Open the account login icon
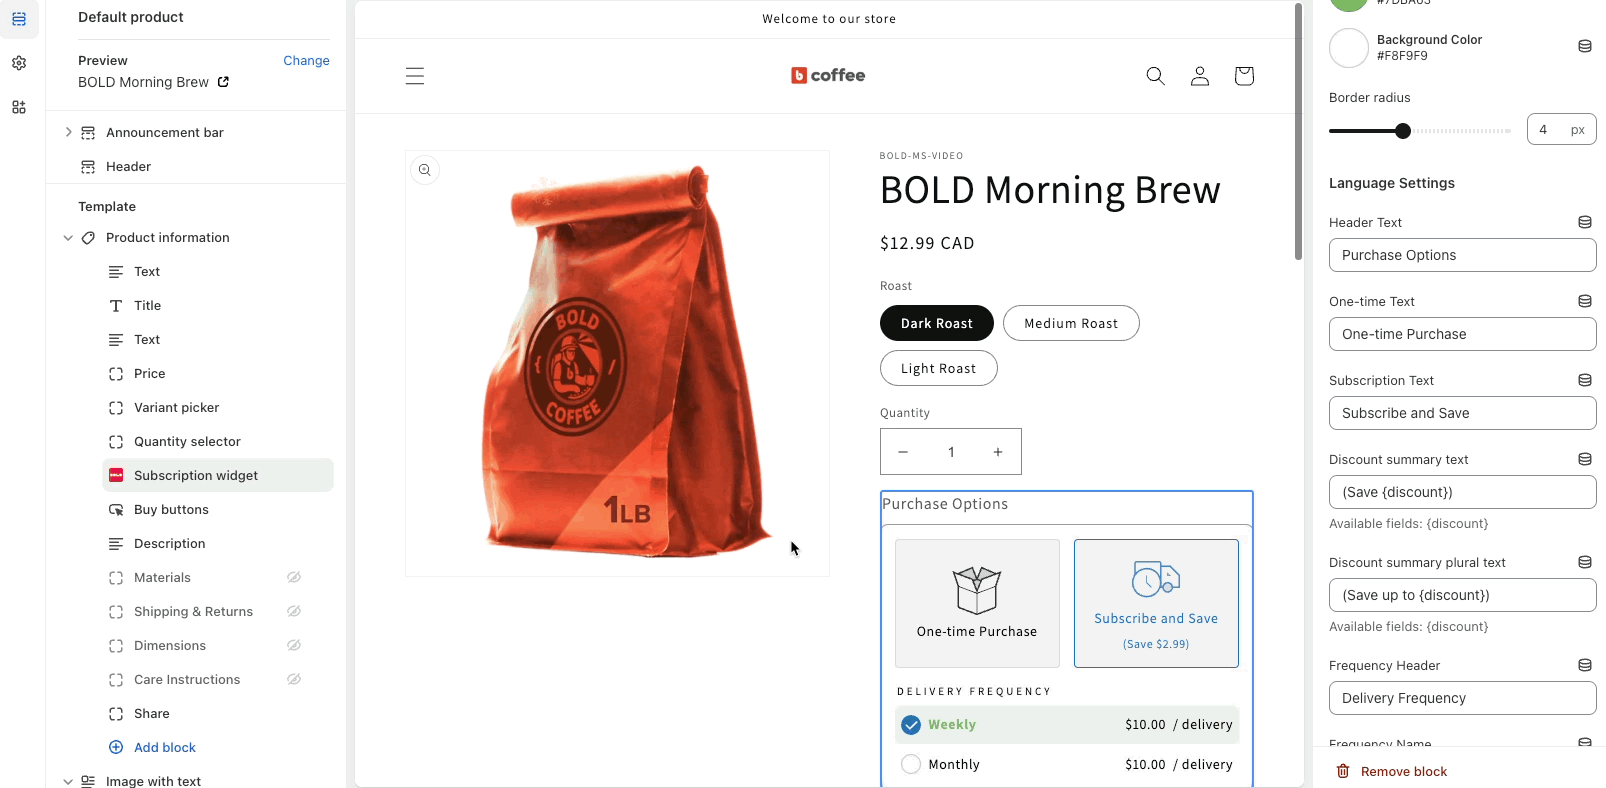 coord(1200,76)
